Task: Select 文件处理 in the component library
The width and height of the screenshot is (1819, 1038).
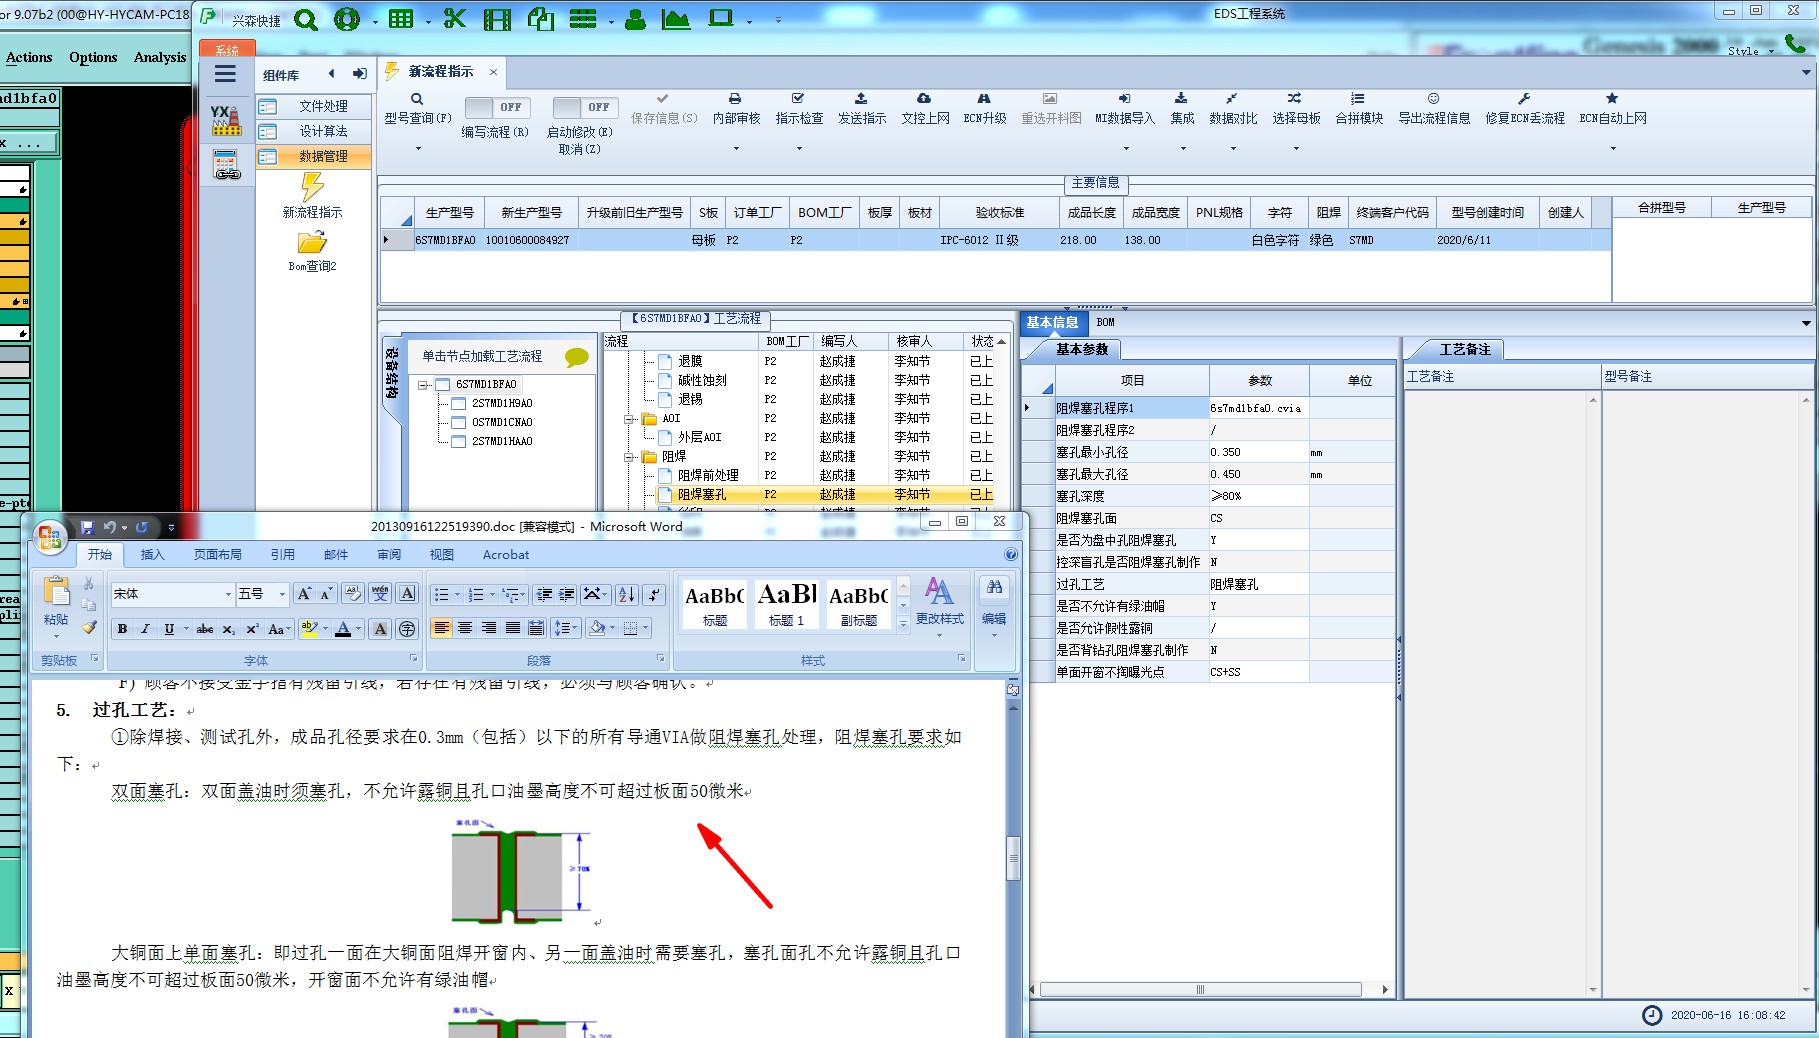Action: [314, 106]
